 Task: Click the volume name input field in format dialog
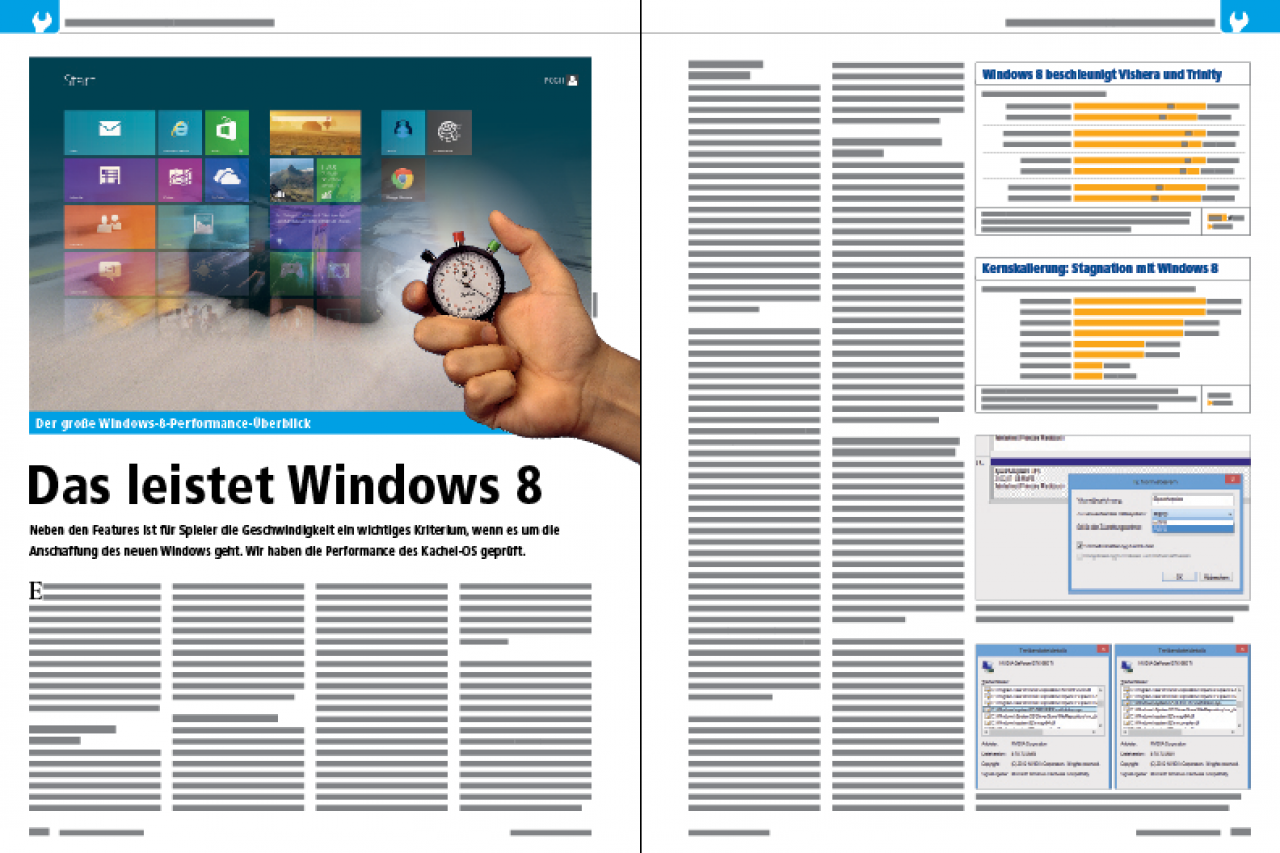tap(1192, 499)
